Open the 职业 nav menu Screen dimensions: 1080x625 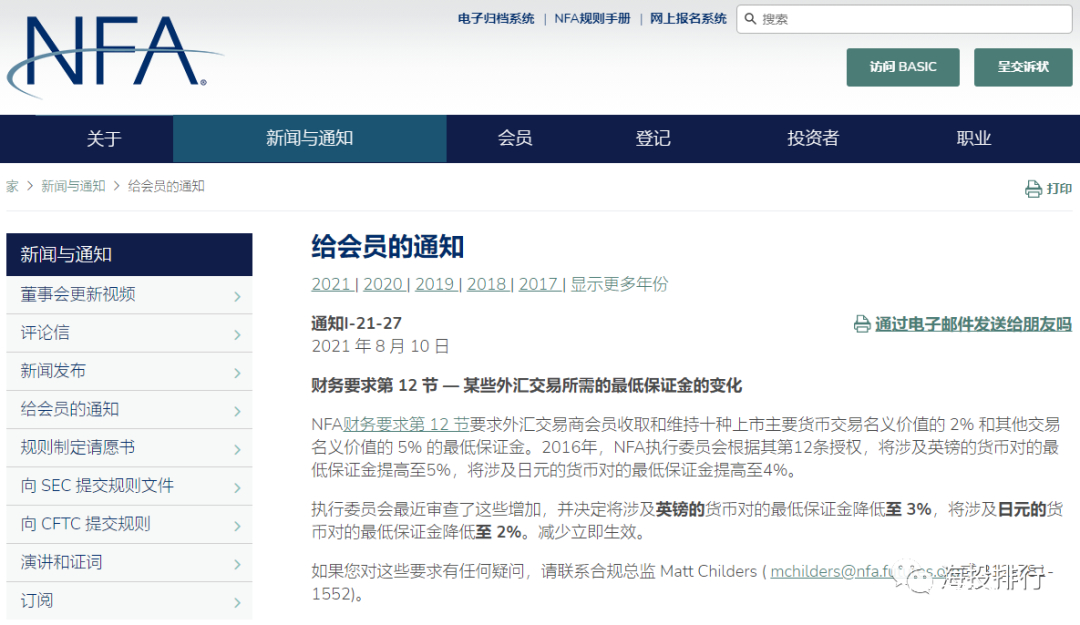point(973,139)
